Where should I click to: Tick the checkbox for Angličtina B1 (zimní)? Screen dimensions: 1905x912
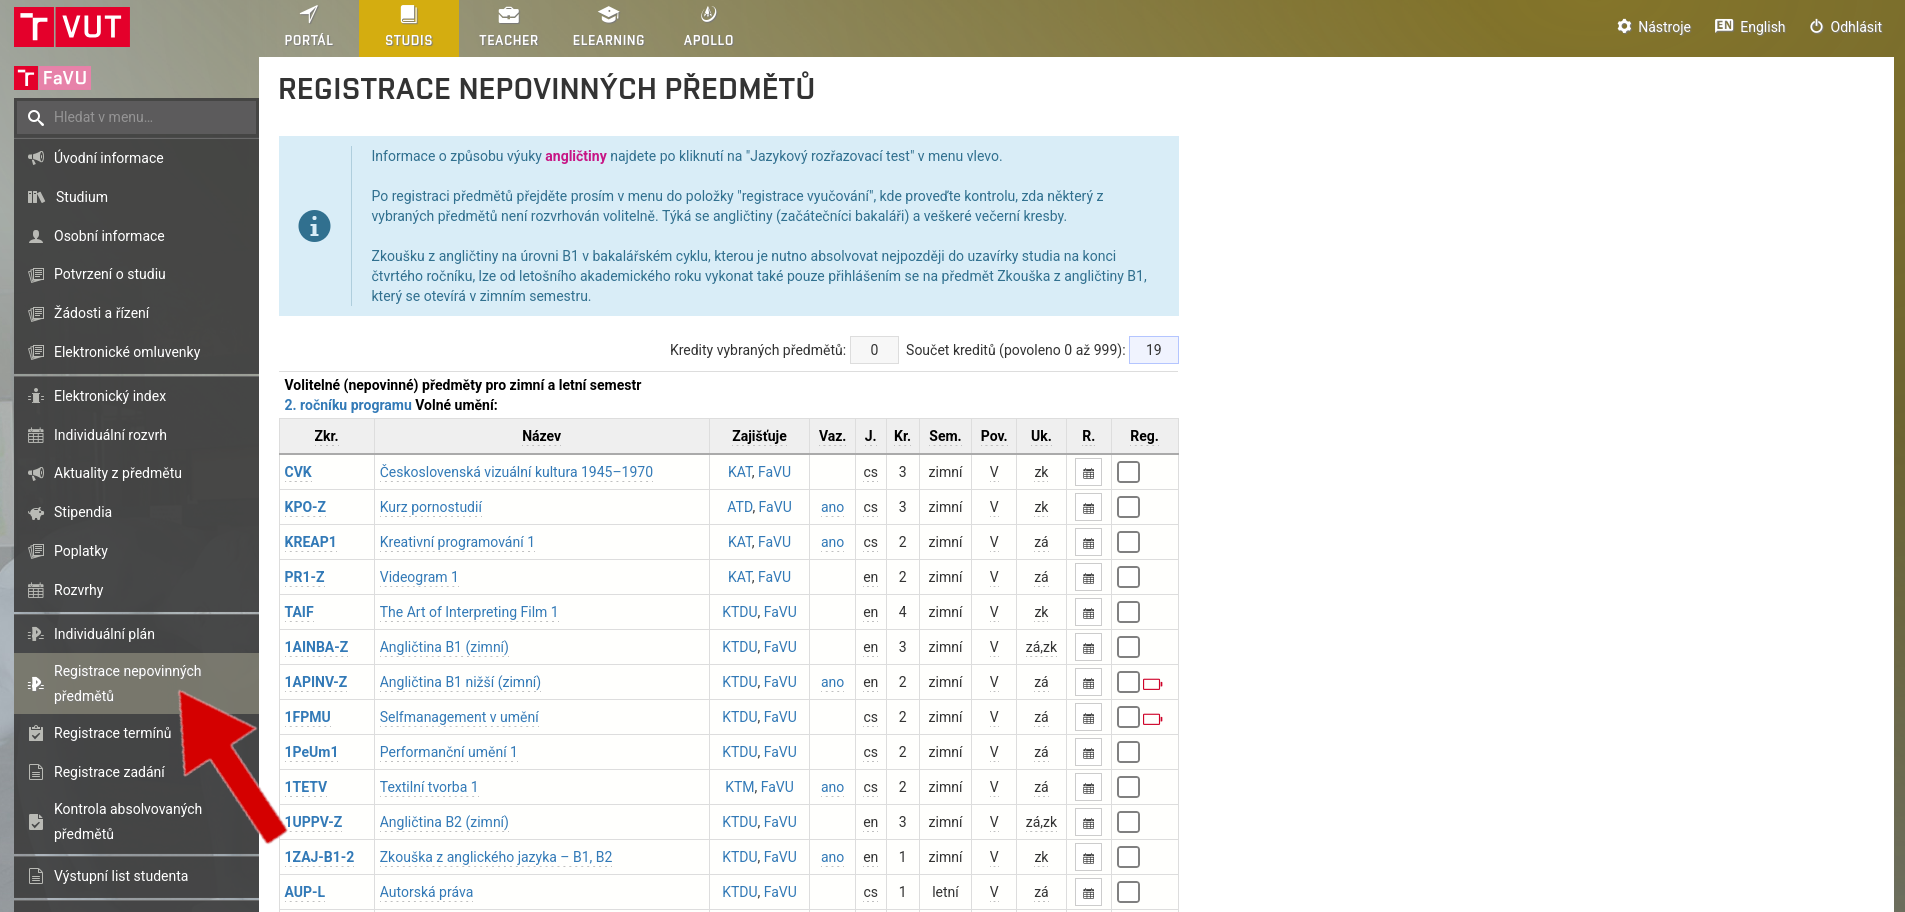click(1128, 647)
